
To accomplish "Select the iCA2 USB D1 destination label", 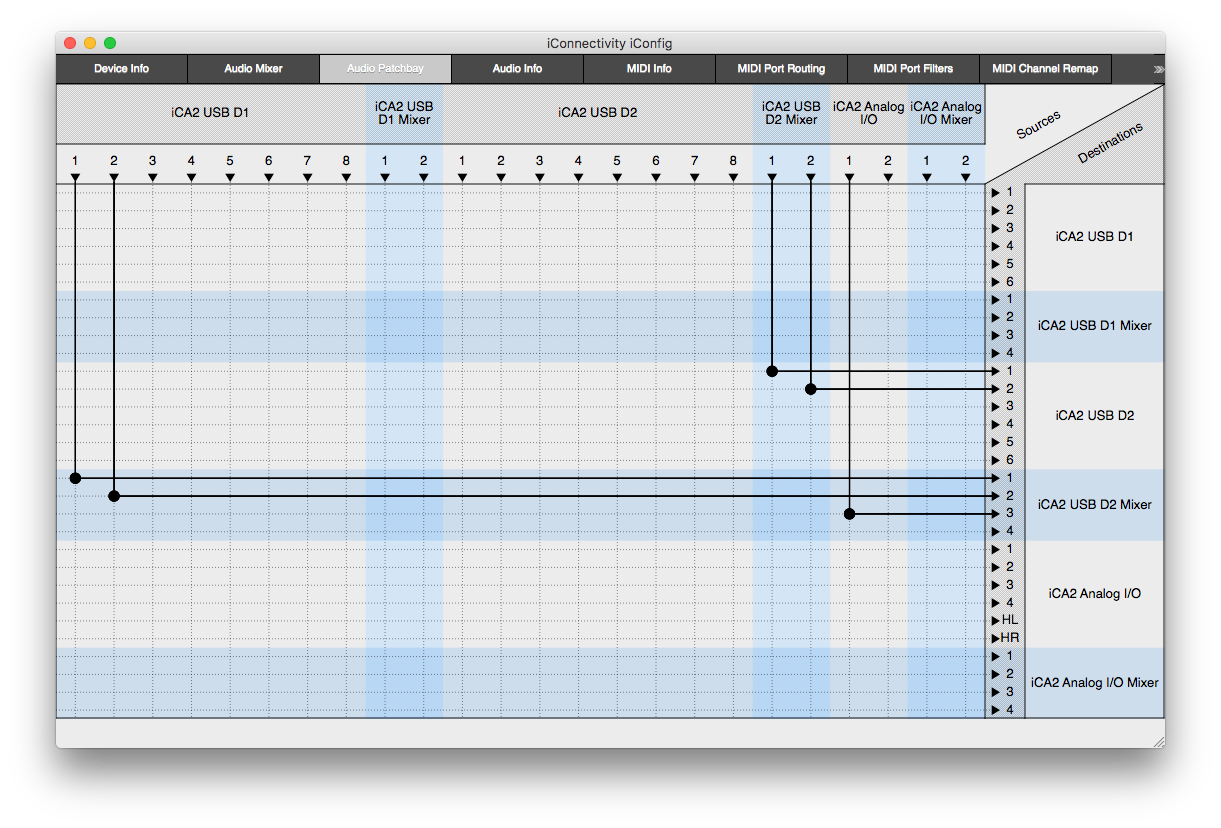I will [x=1094, y=237].
